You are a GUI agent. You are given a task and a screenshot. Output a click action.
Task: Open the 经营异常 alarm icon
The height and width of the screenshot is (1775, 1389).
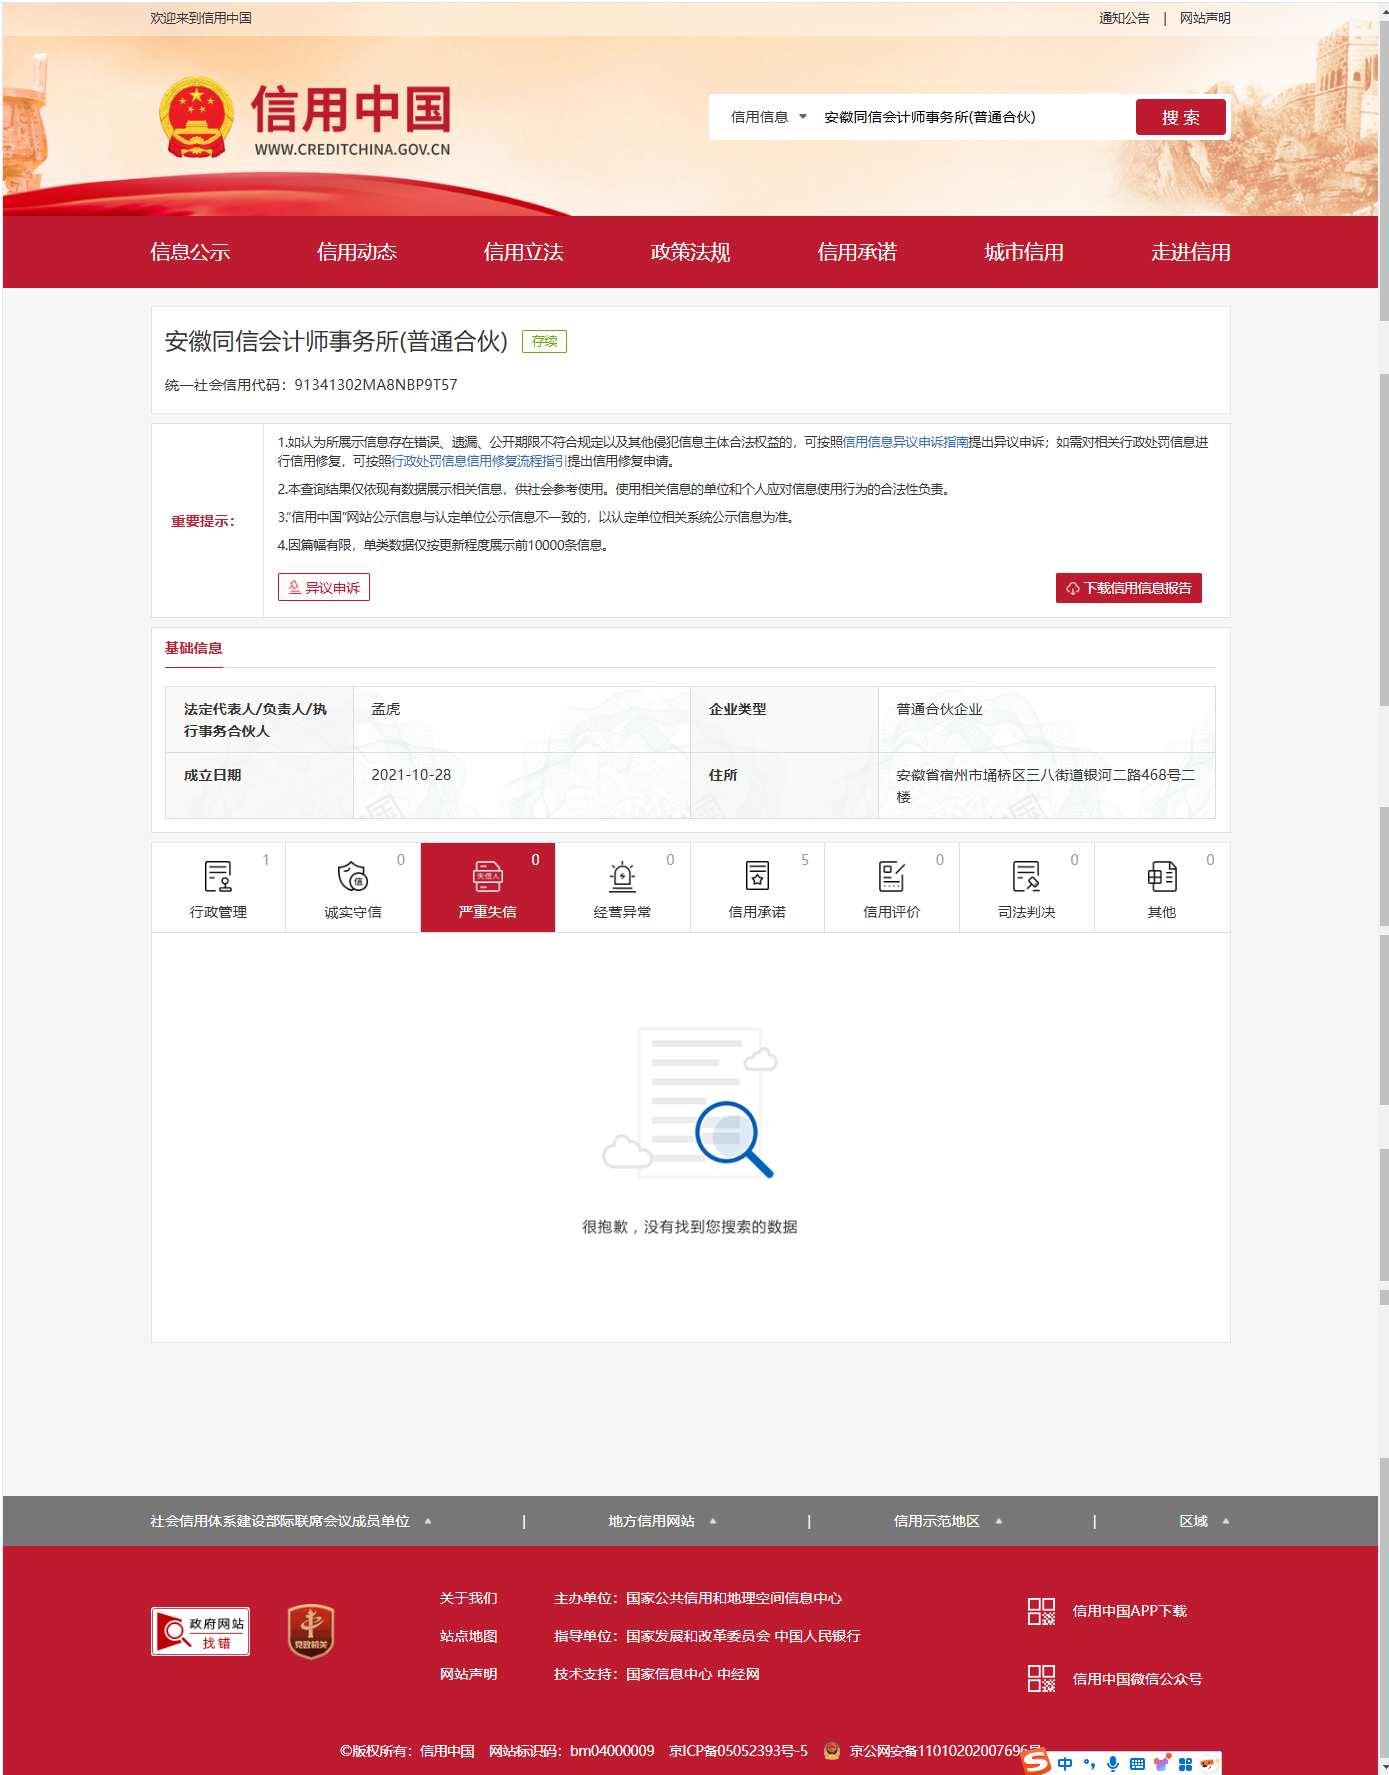[x=622, y=877]
